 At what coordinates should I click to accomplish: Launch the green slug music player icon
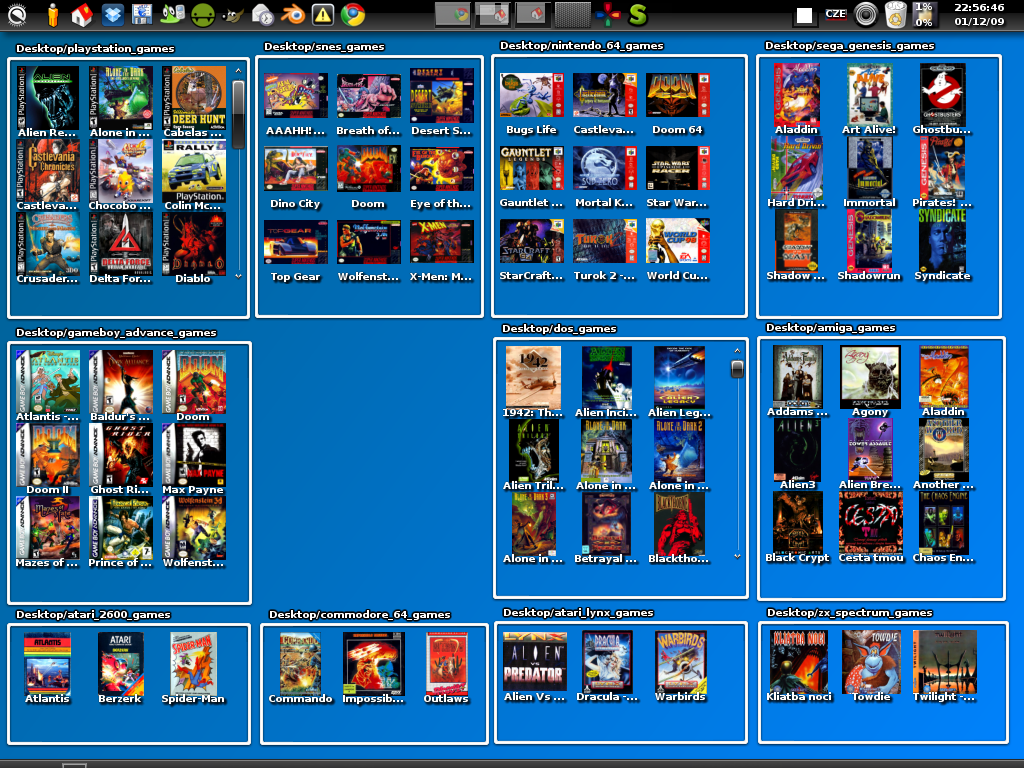point(172,14)
